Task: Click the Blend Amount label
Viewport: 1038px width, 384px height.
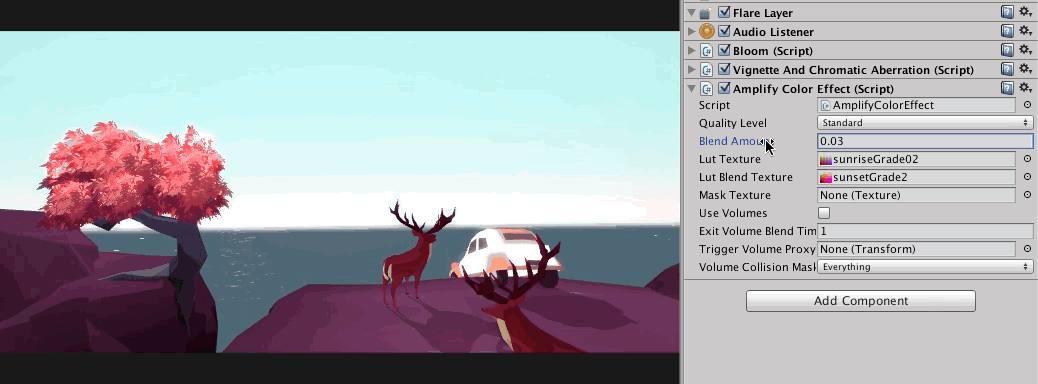Action: coord(735,141)
